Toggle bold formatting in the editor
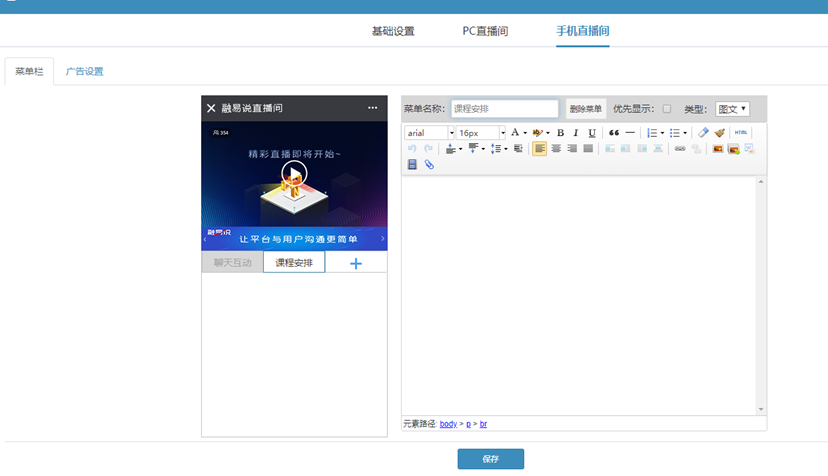 560,133
